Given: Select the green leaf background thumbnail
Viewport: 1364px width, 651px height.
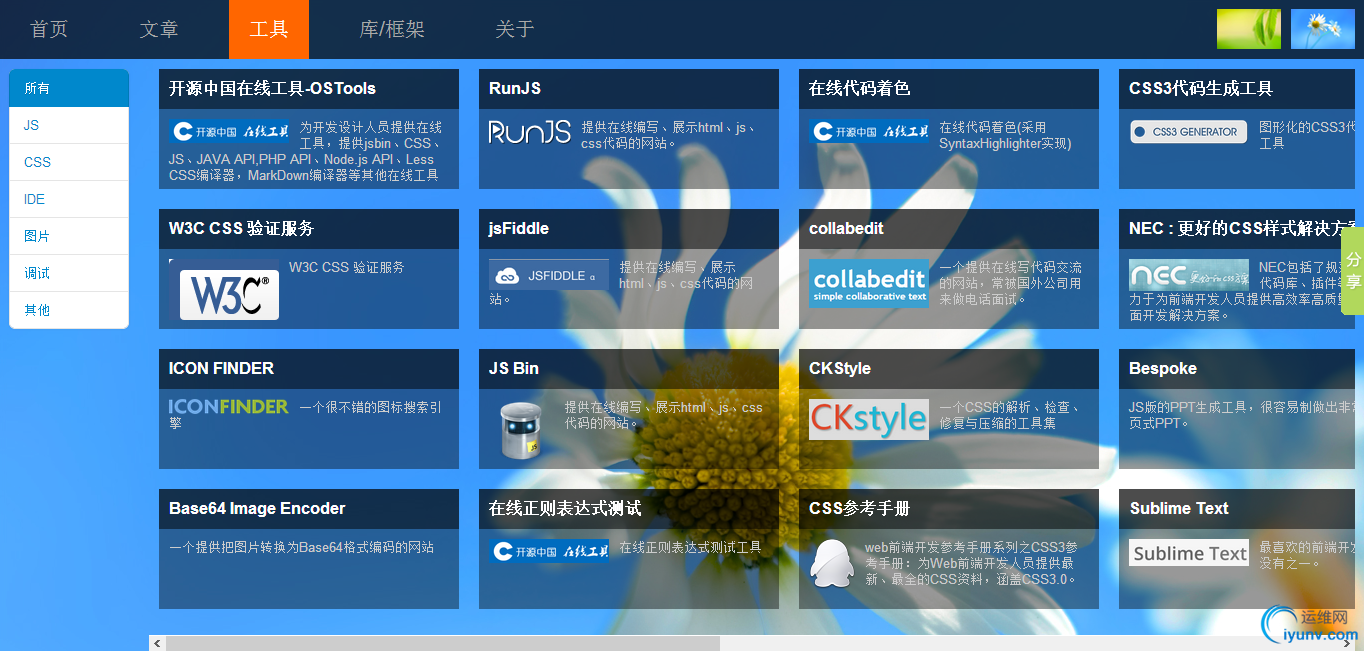Looking at the screenshot, I should pos(1248,29).
